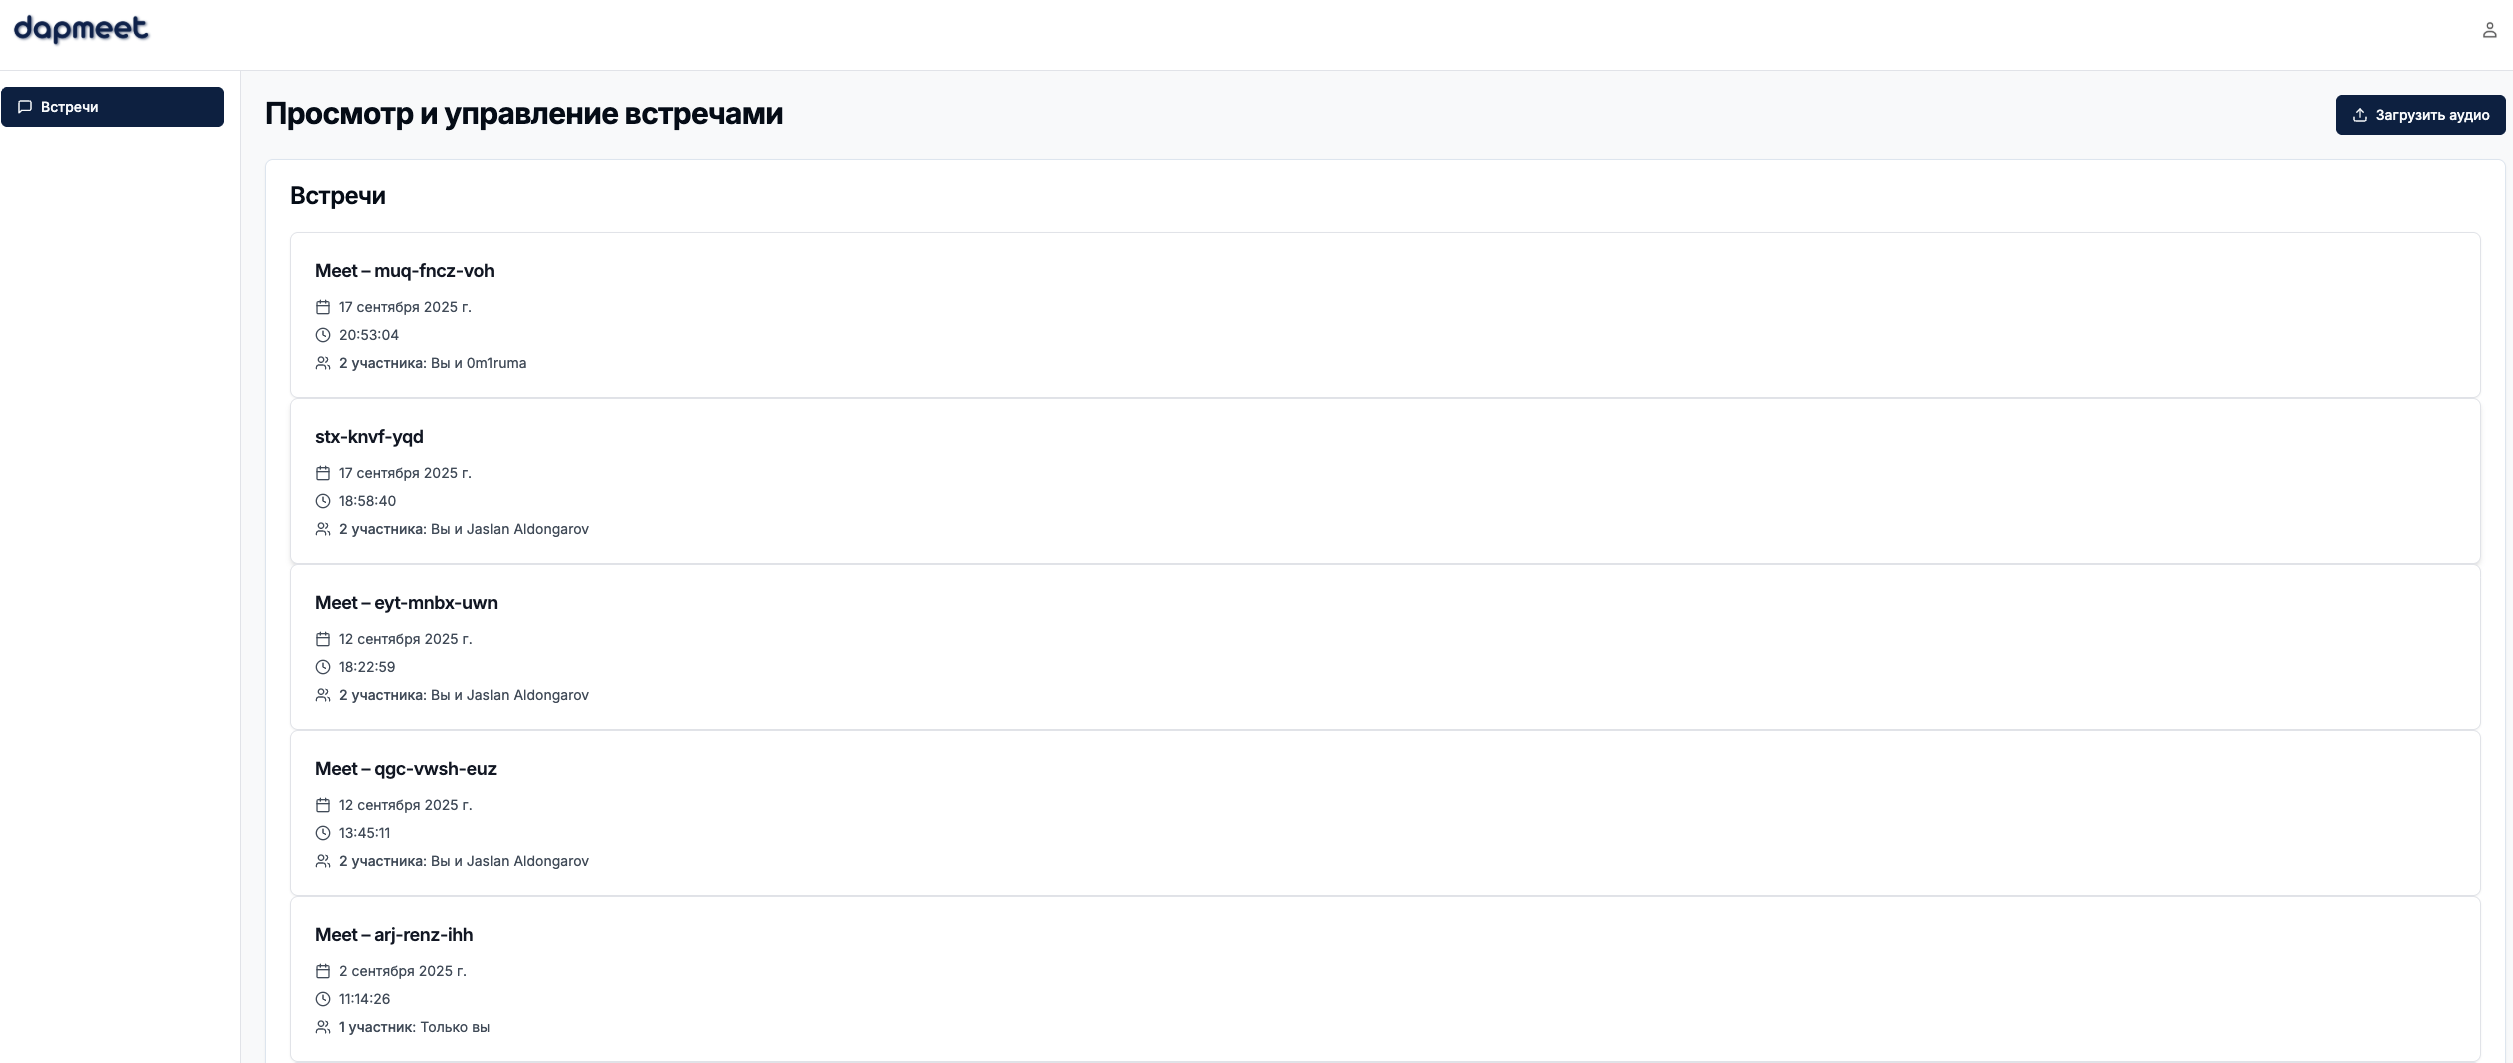
Task: Click the clock icon showing 13:45:11
Action: point(322,832)
